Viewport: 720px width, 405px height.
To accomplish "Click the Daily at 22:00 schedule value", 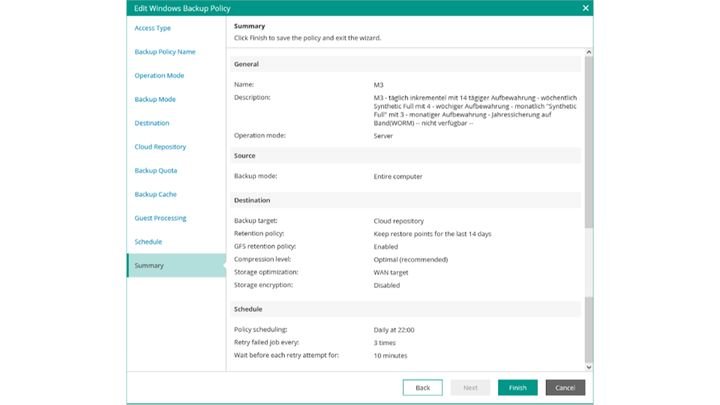I will 394,329.
